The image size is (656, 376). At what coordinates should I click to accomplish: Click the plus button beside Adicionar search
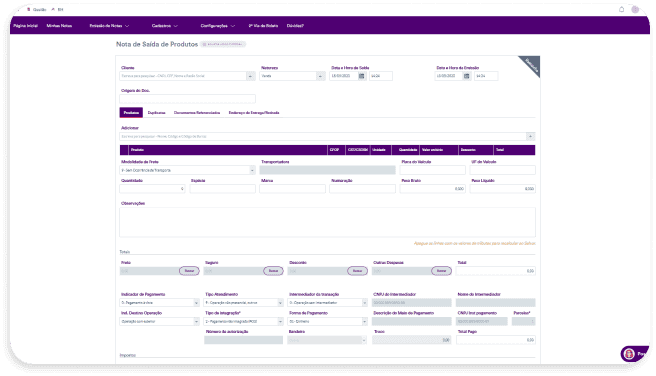point(530,136)
